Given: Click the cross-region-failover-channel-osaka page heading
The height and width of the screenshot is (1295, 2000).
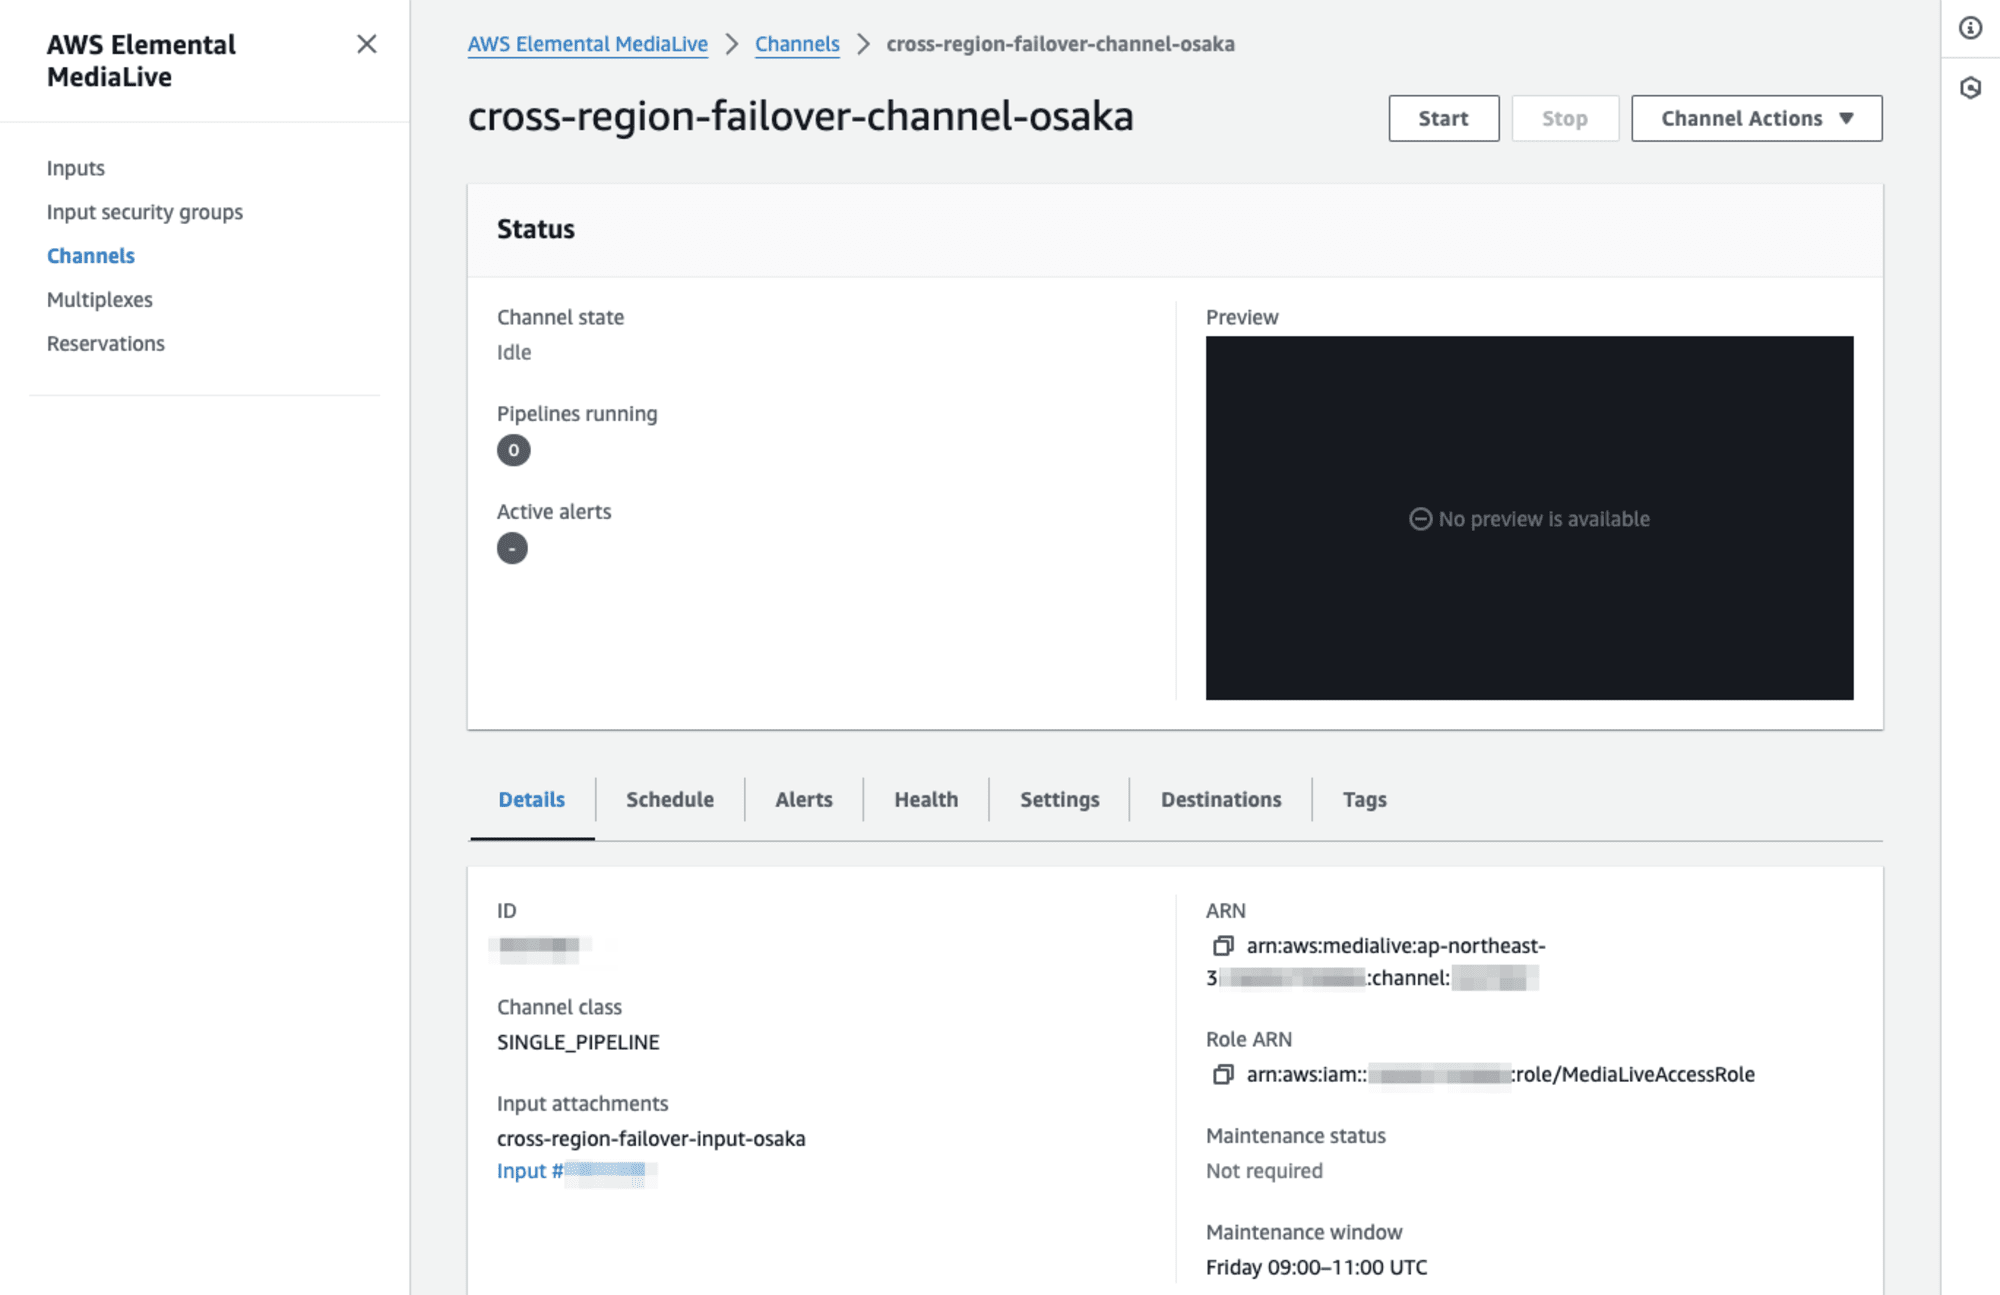Looking at the screenshot, I should click(x=801, y=116).
